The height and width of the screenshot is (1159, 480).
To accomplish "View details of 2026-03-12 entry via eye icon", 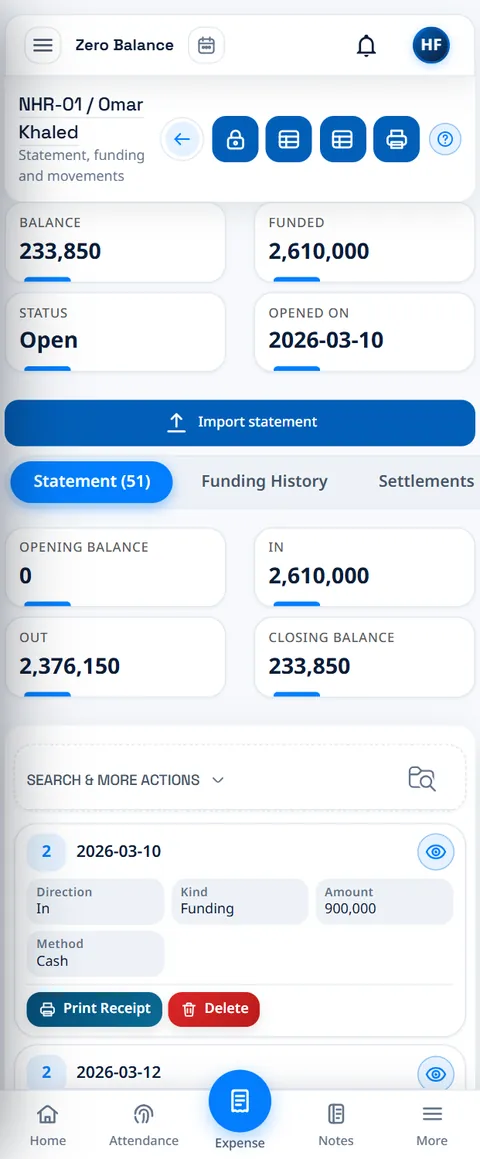I will [436, 1074].
